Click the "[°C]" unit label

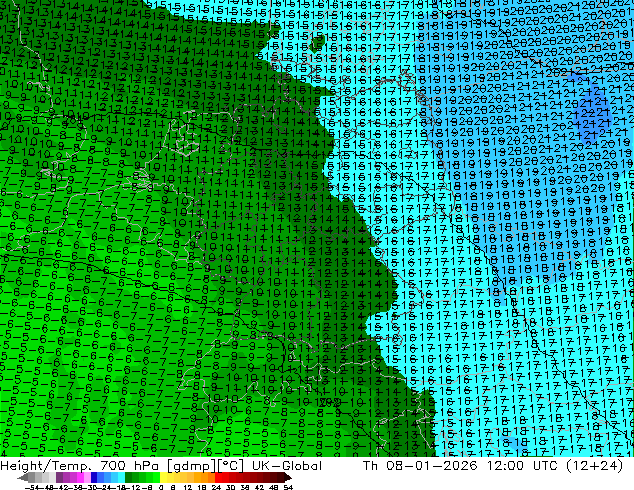[230, 466]
